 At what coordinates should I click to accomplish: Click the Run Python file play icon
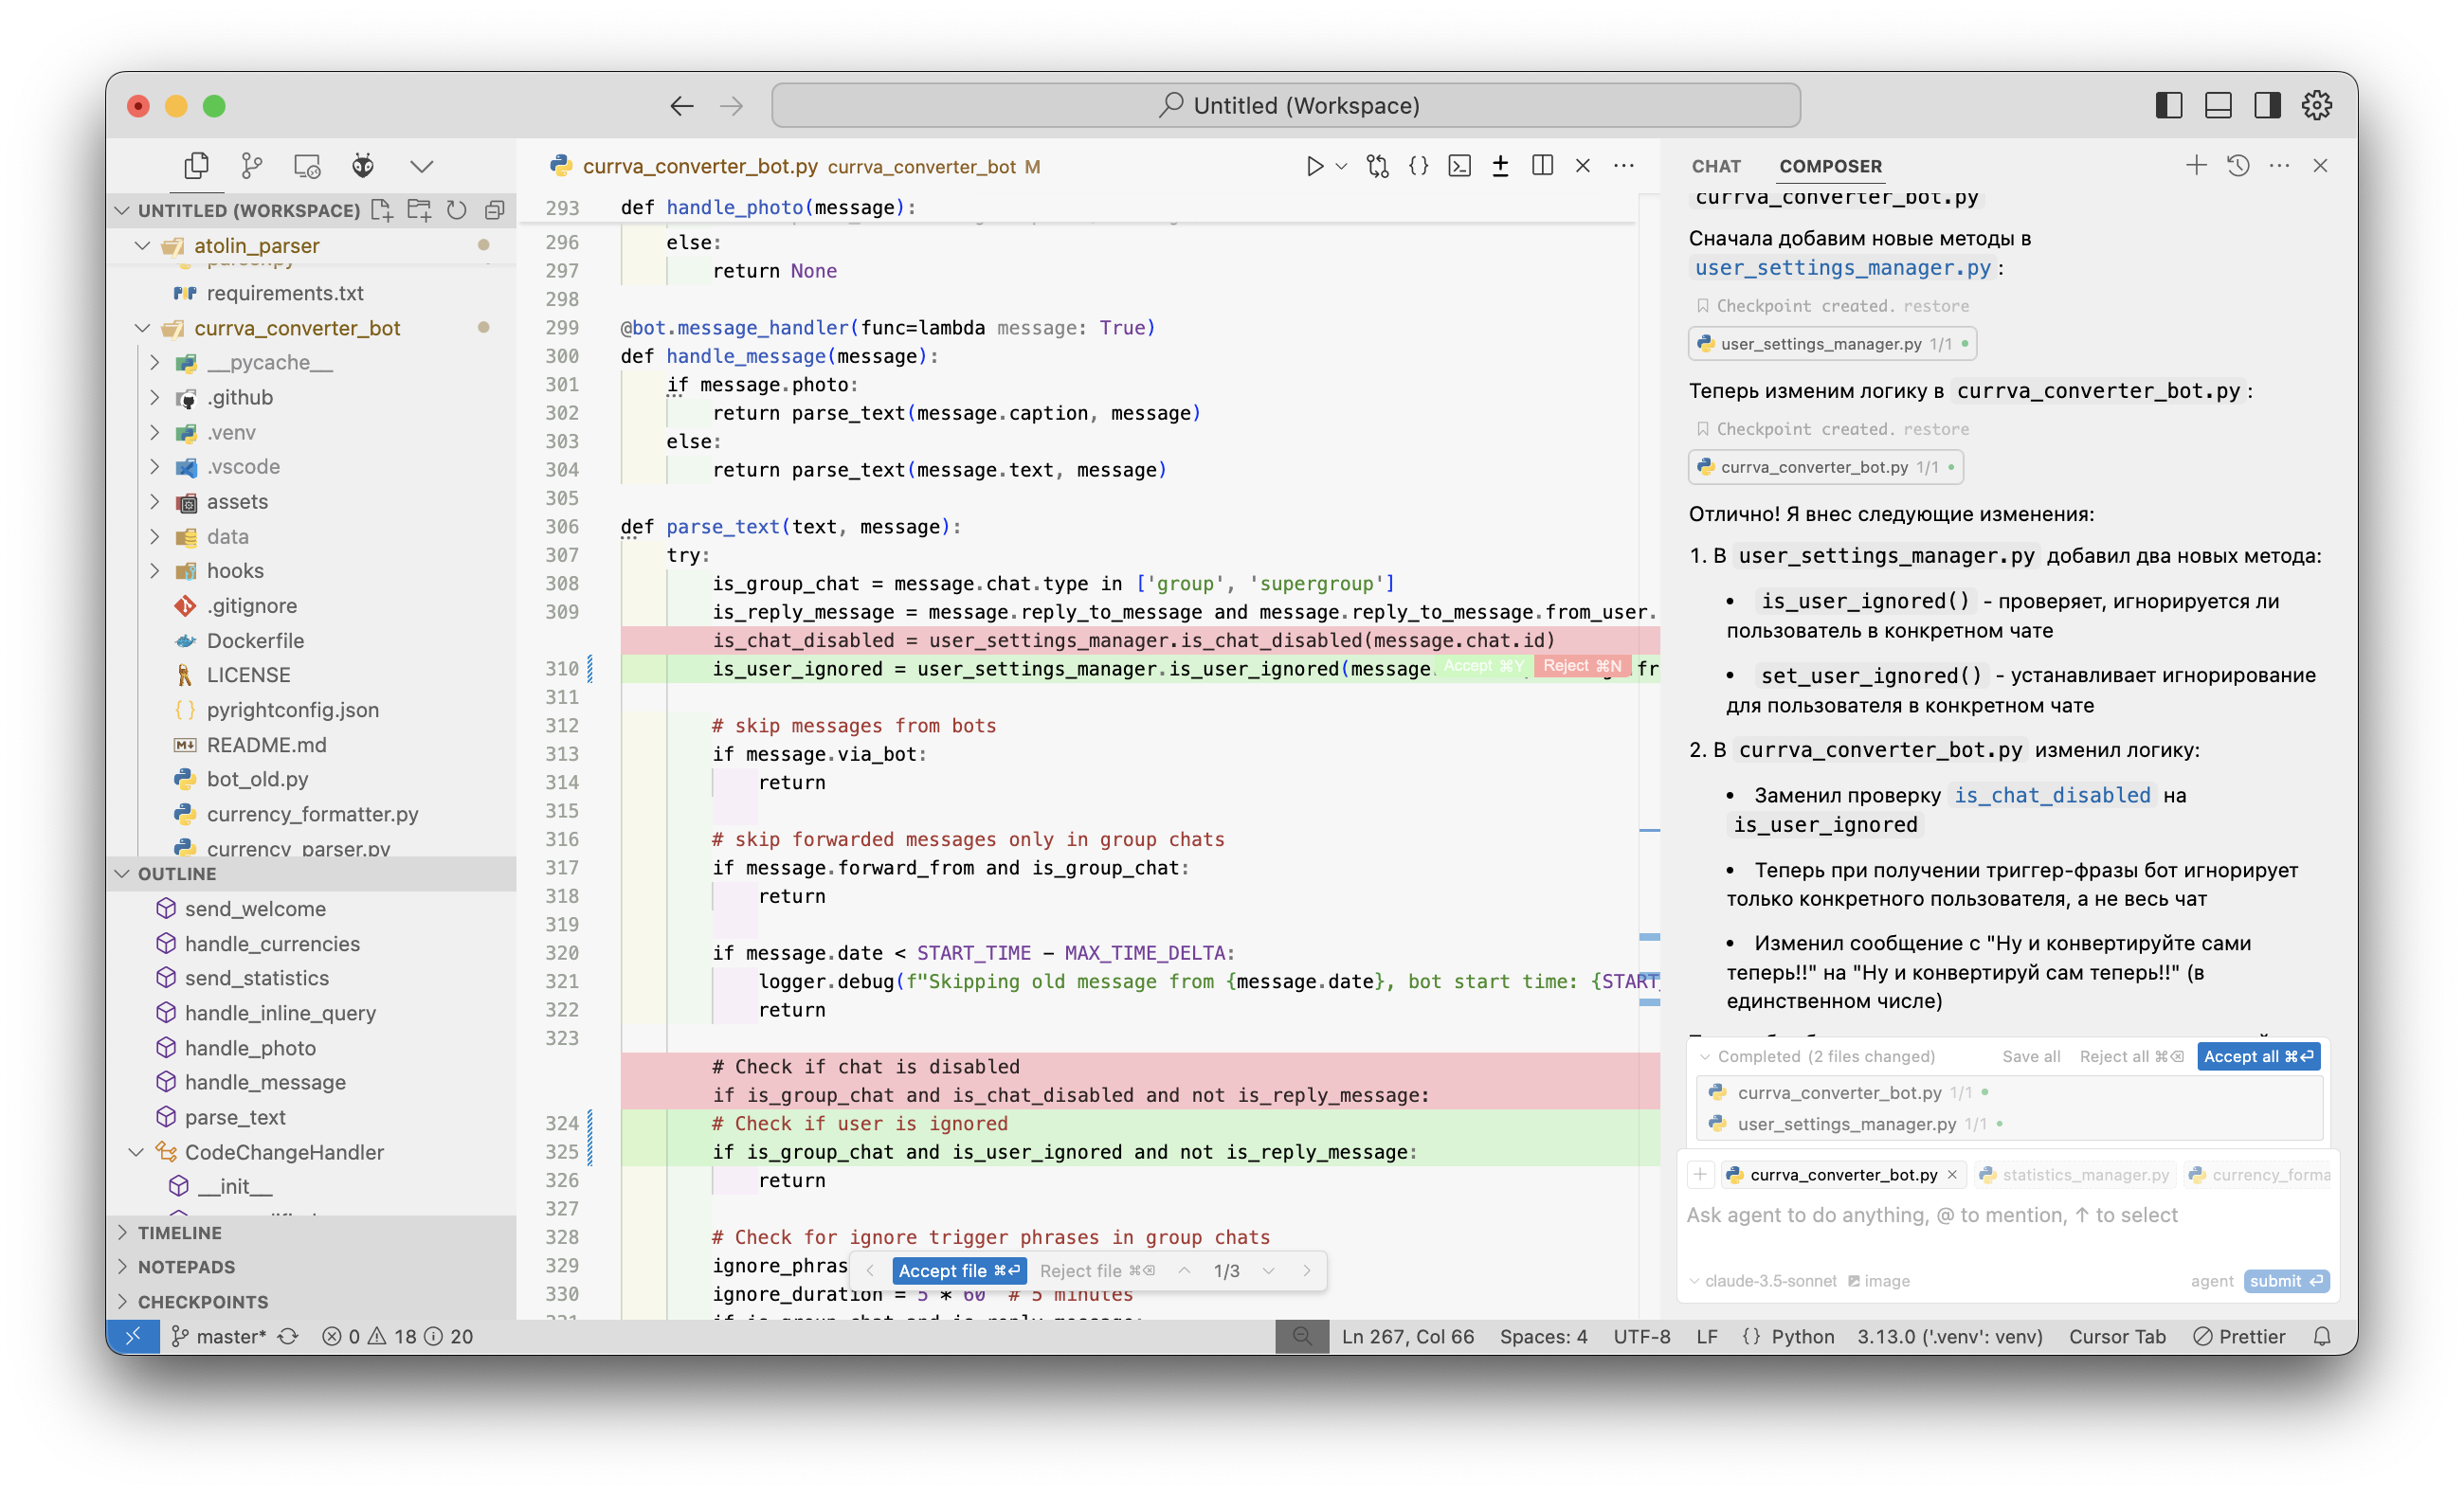1314,166
